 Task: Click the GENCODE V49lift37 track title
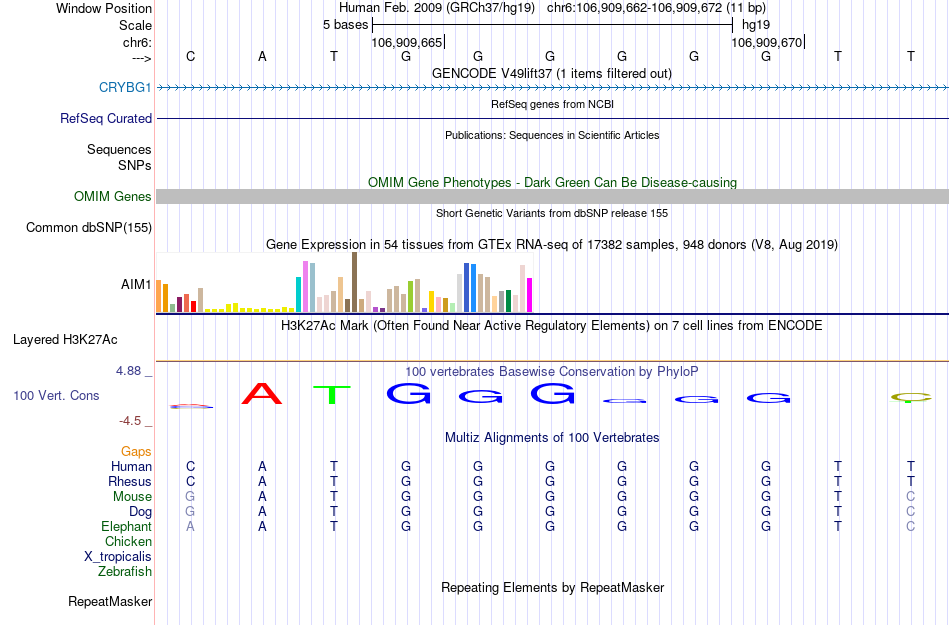click(552, 74)
